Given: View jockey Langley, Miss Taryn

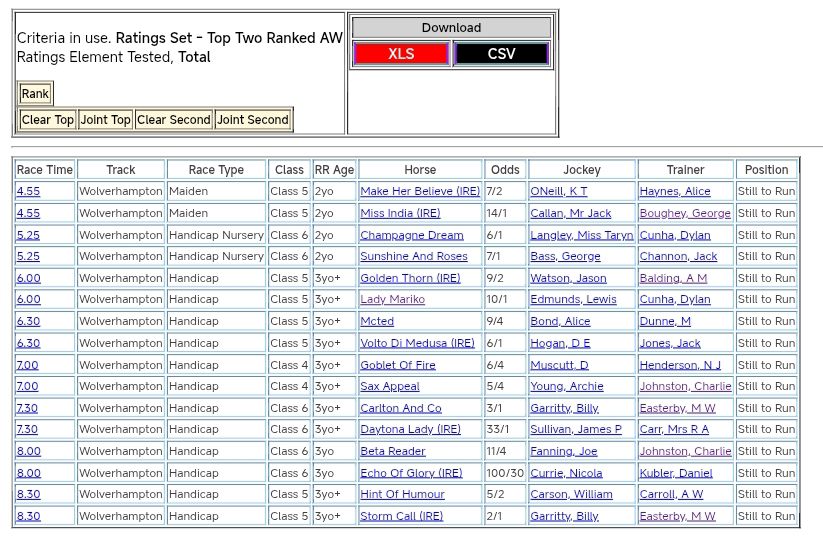Looking at the screenshot, I should [x=581, y=235].
